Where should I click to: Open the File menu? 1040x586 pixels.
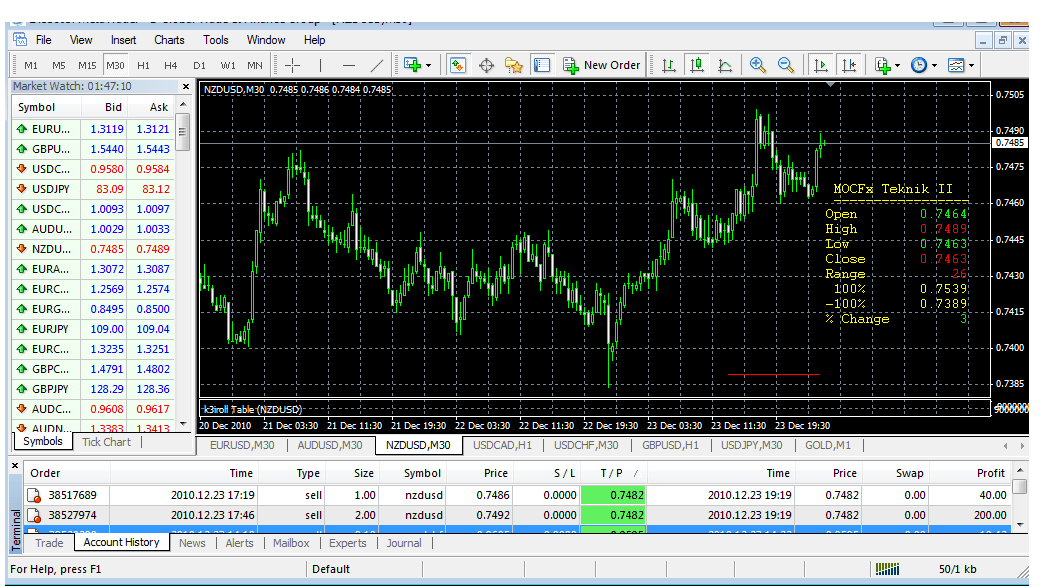pyautogui.click(x=43, y=40)
